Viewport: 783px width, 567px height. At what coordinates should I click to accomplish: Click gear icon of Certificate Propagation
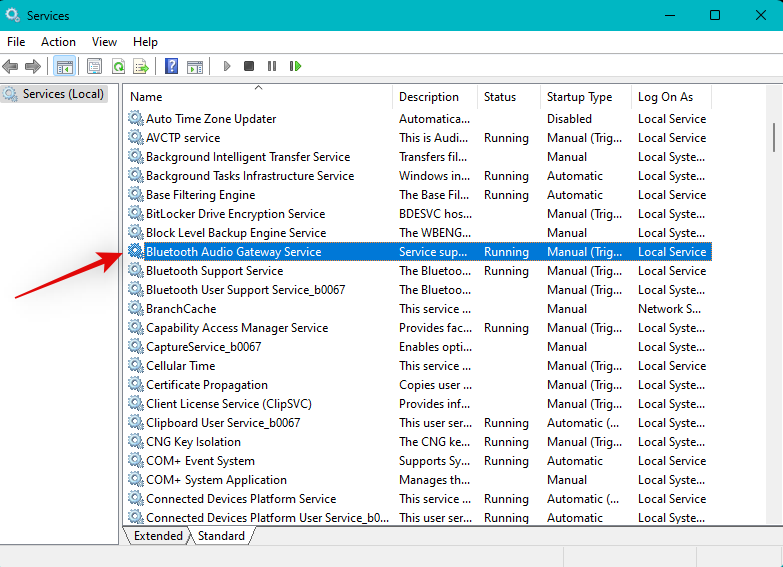[x=135, y=384]
